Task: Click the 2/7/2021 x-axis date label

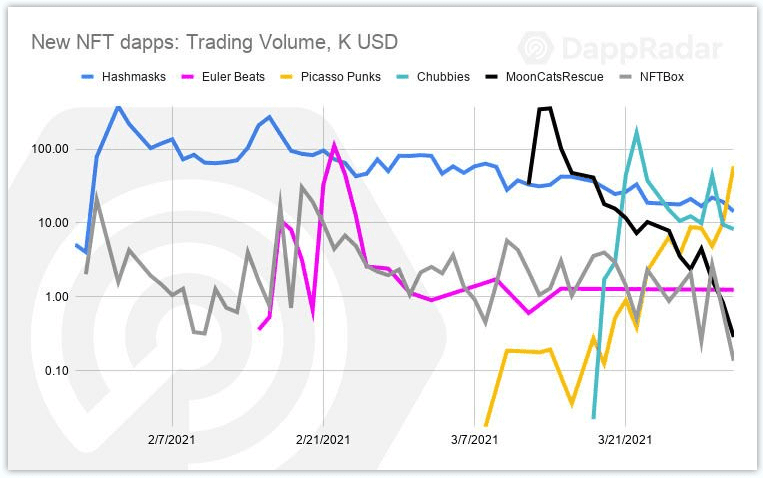Action: 171,440
